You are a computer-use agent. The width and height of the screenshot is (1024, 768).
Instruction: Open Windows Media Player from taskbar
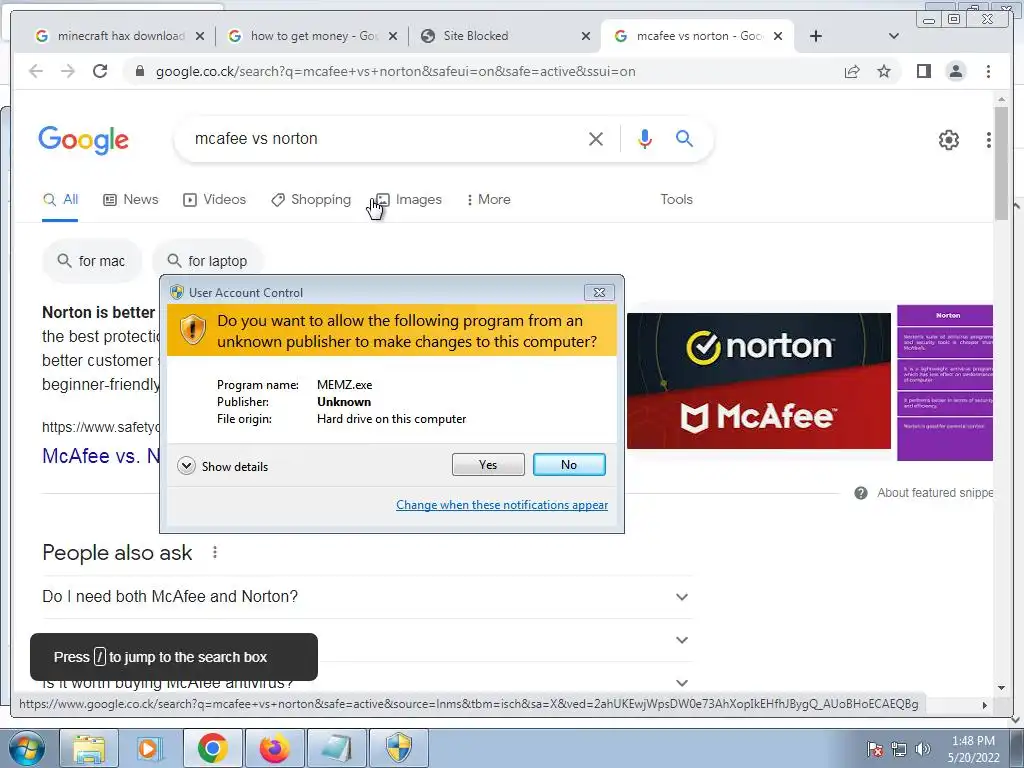pyautogui.click(x=149, y=748)
